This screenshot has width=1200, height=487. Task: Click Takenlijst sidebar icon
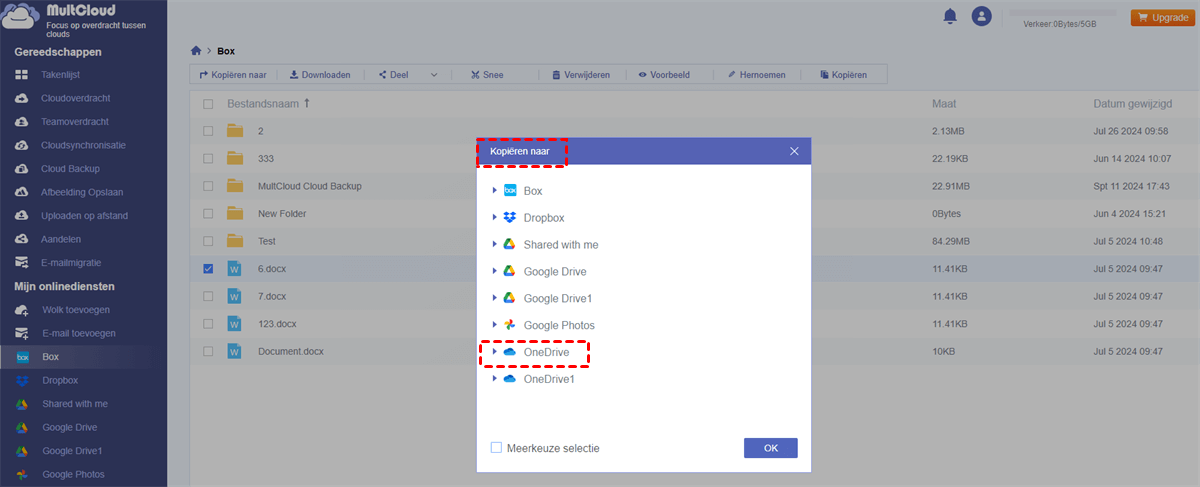pos(22,75)
